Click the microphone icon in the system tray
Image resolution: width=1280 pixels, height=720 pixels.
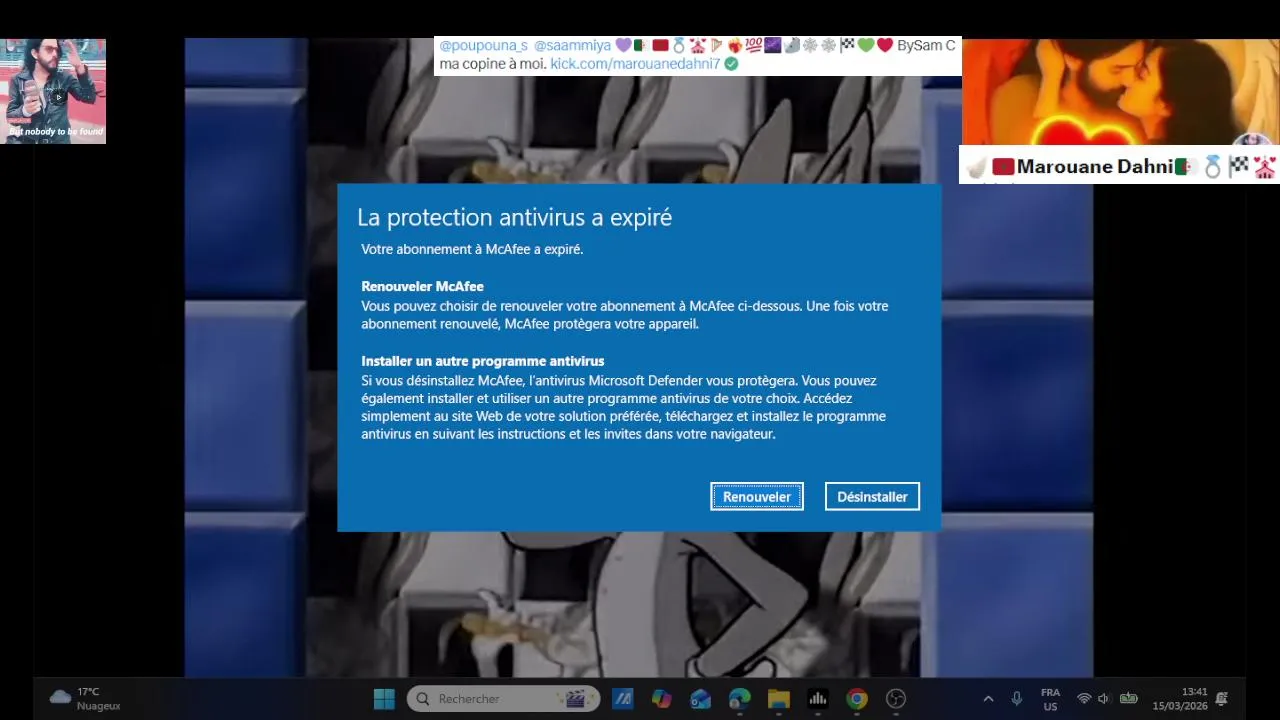pyautogui.click(x=1017, y=699)
